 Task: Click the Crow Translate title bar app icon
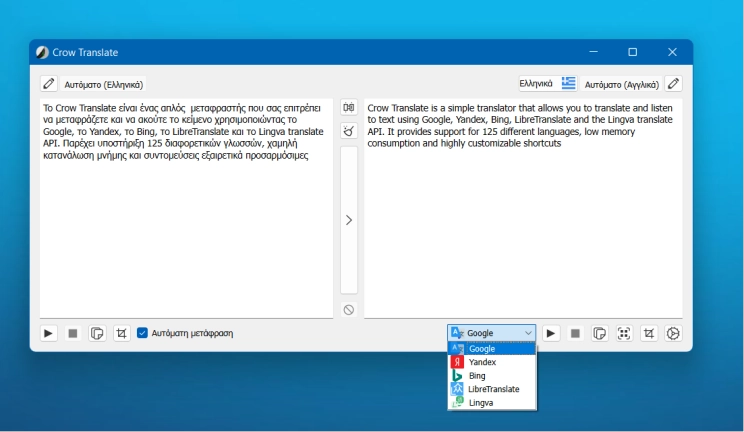coord(42,52)
